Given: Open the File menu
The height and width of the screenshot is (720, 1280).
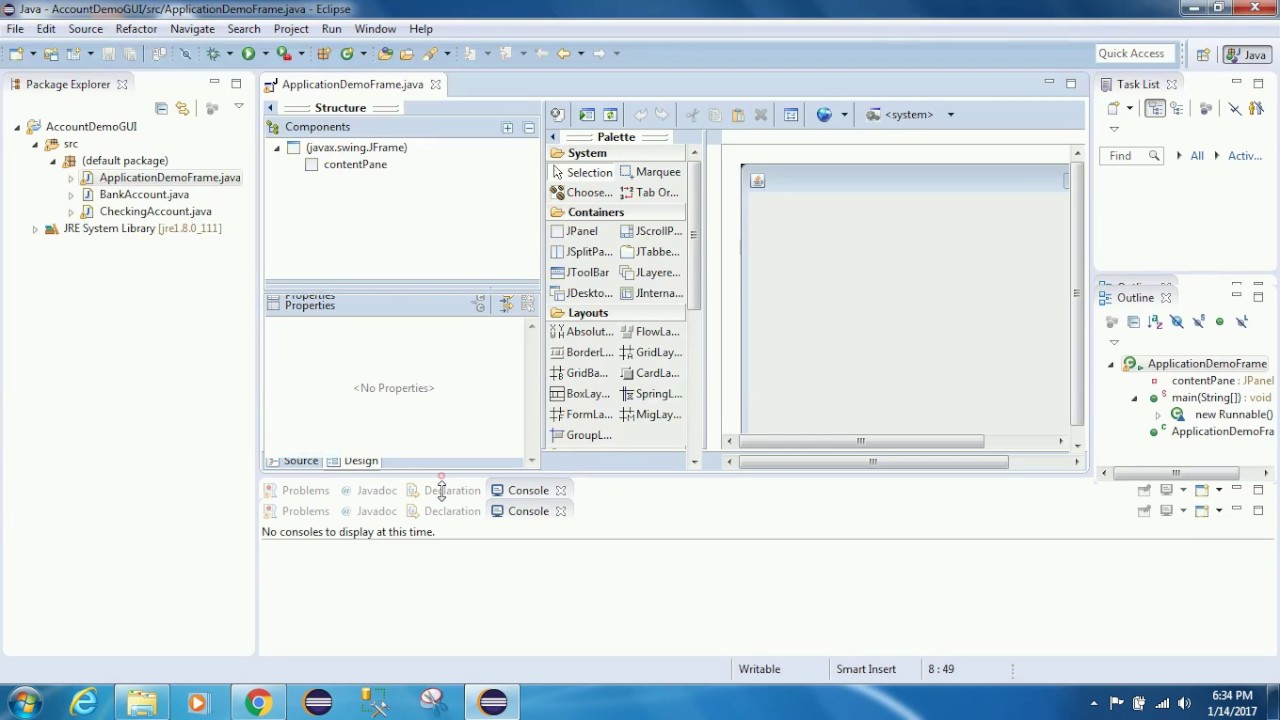Looking at the screenshot, I should pyautogui.click(x=15, y=29).
